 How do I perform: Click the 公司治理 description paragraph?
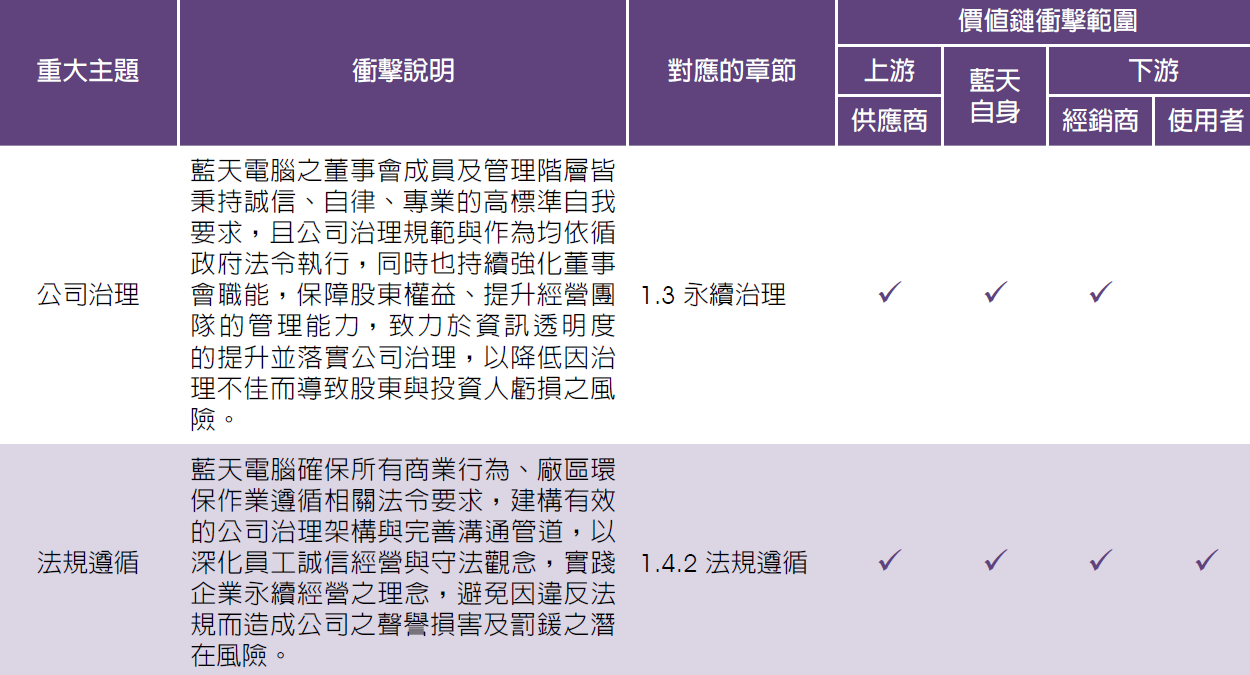pyautogui.click(x=403, y=295)
